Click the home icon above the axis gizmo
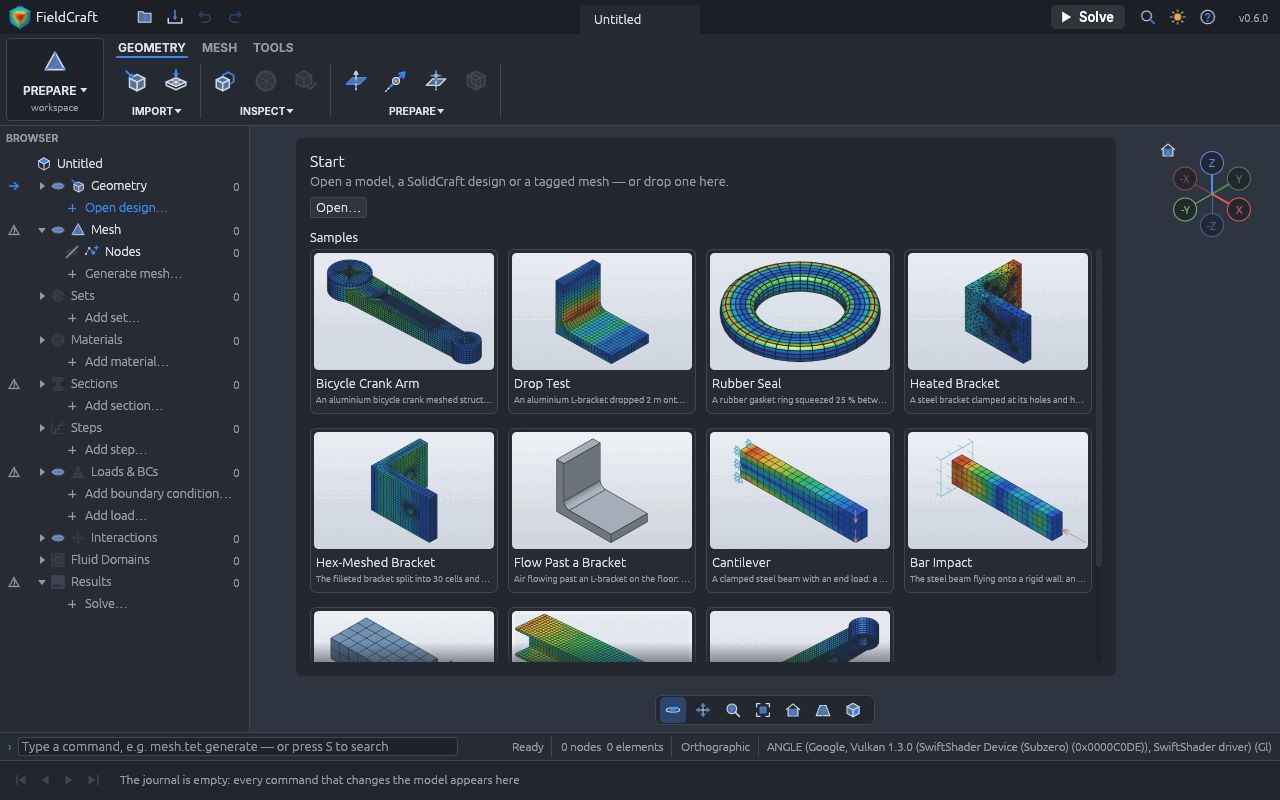This screenshot has width=1280, height=800. click(1168, 150)
